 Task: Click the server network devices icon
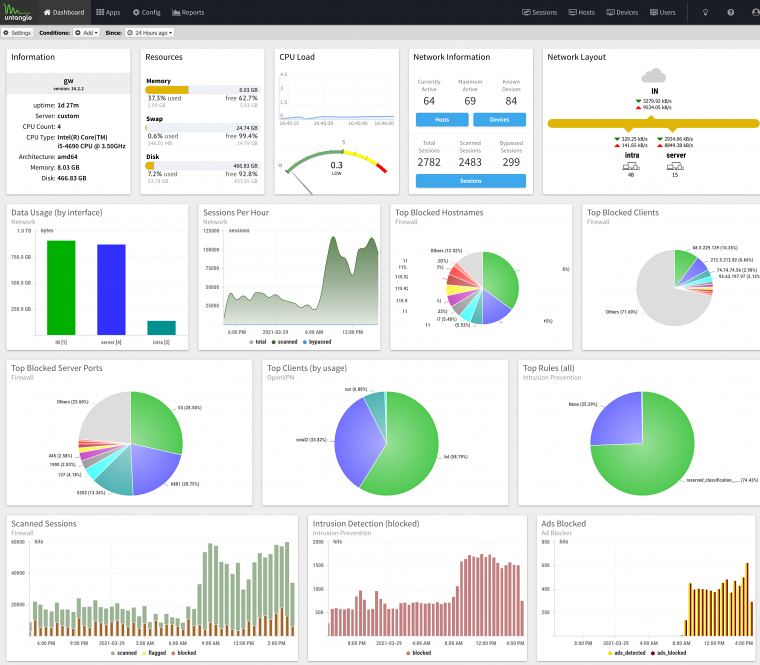(x=675, y=166)
